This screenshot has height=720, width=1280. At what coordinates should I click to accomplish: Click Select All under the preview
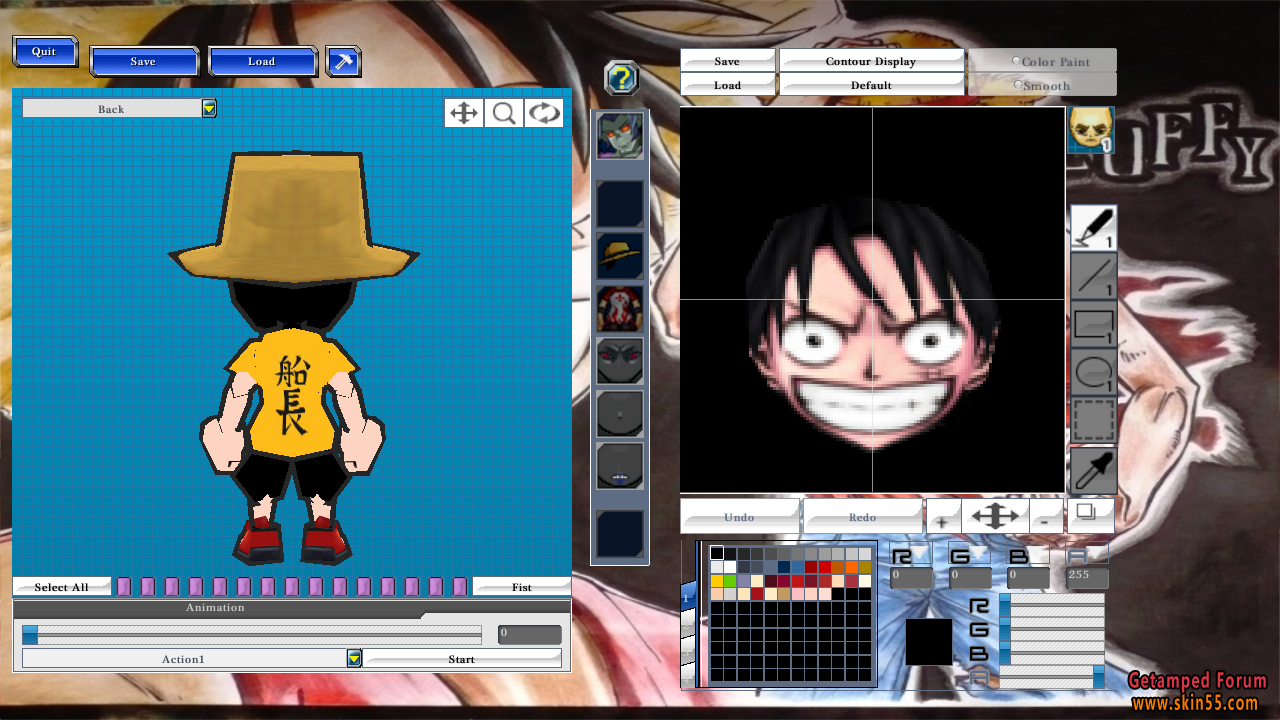point(62,587)
